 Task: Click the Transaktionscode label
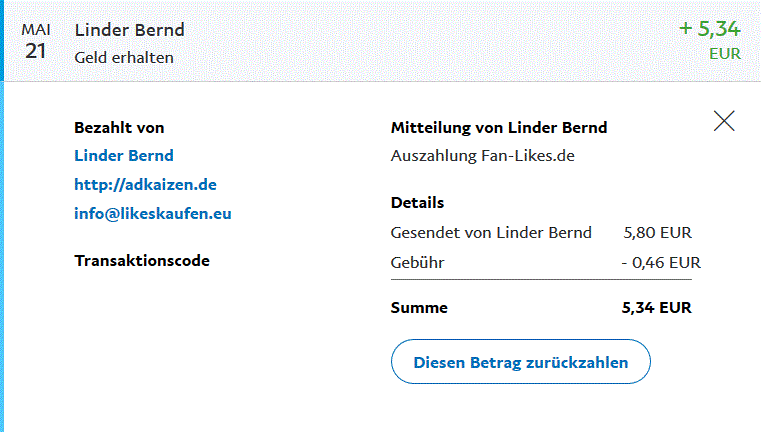(142, 261)
